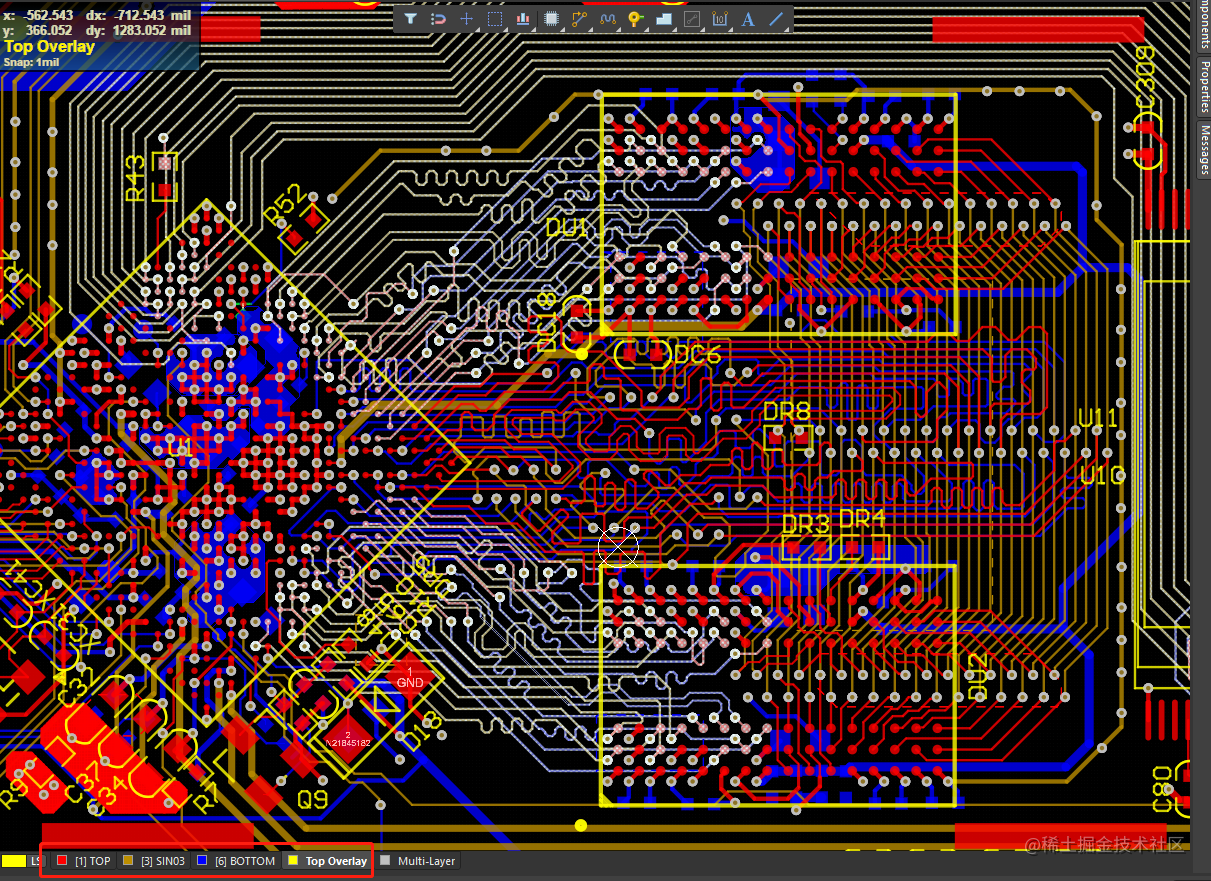
Task: Open the interactive routing dropdown arrow
Action: coord(589,28)
